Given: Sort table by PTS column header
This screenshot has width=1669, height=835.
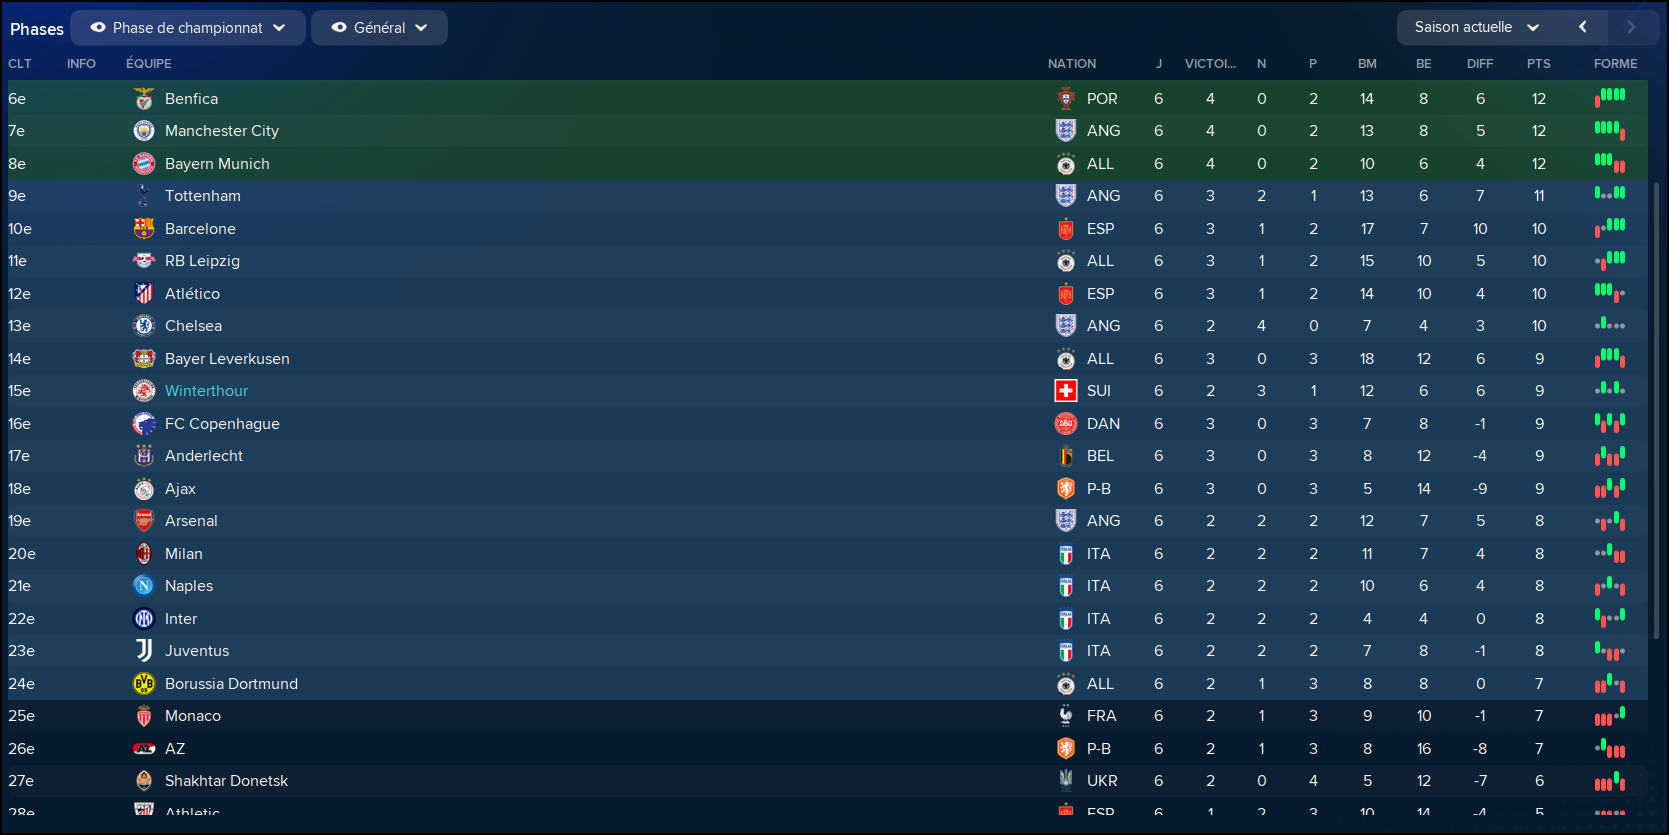Looking at the screenshot, I should point(1538,63).
